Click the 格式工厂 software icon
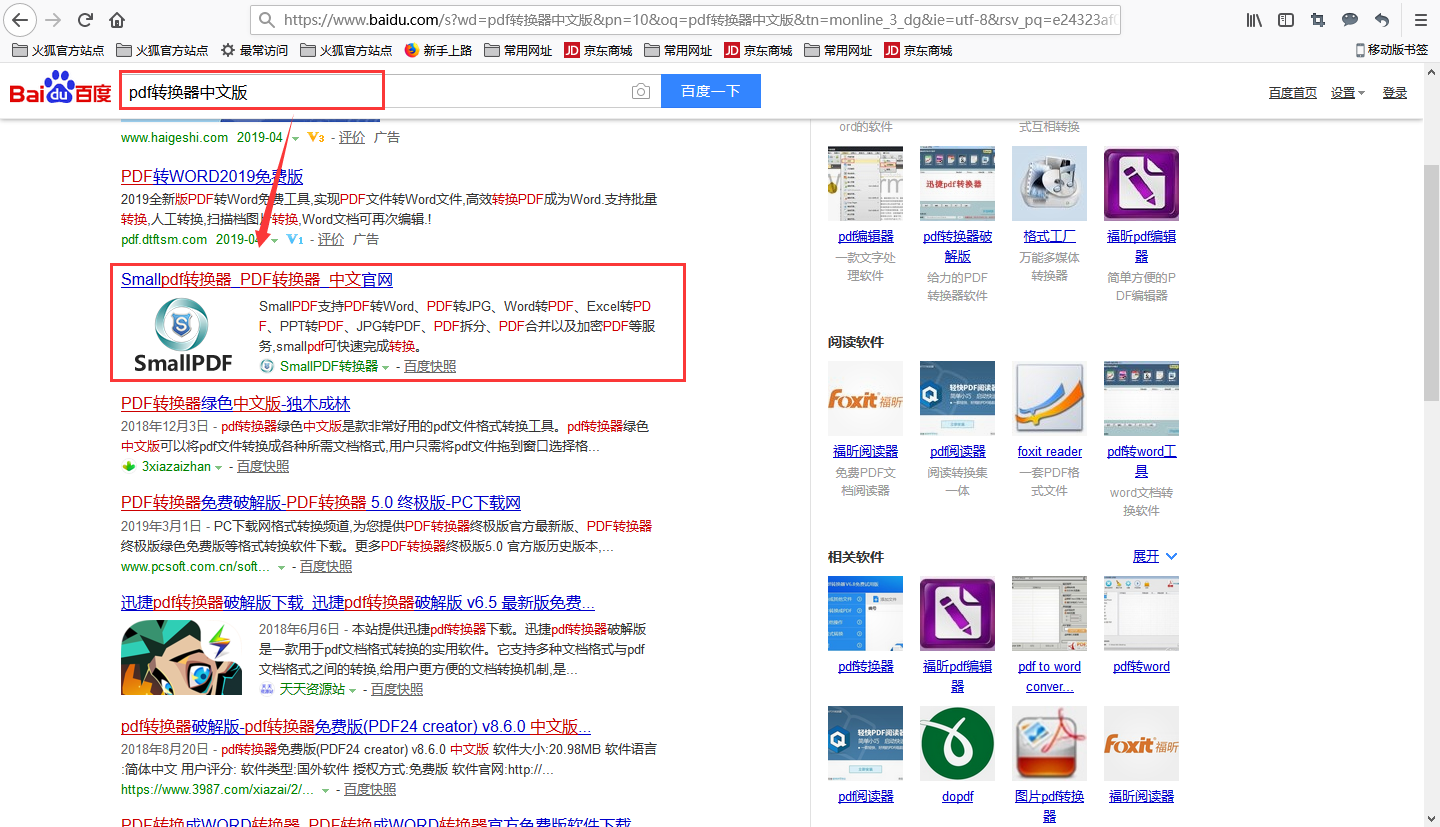 (1049, 184)
